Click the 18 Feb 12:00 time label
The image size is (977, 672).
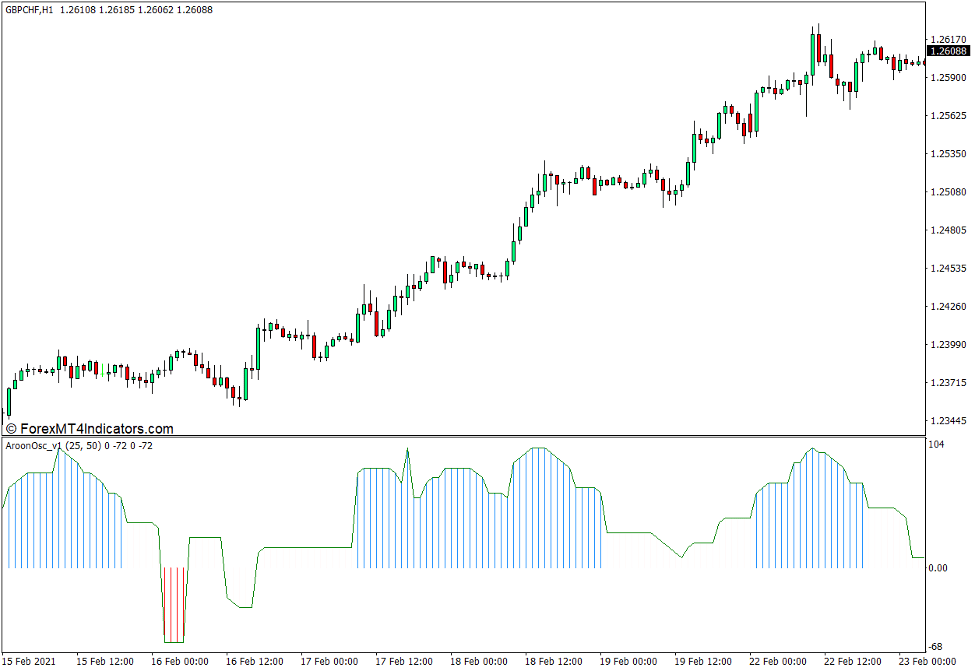click(x=554, y=662)
